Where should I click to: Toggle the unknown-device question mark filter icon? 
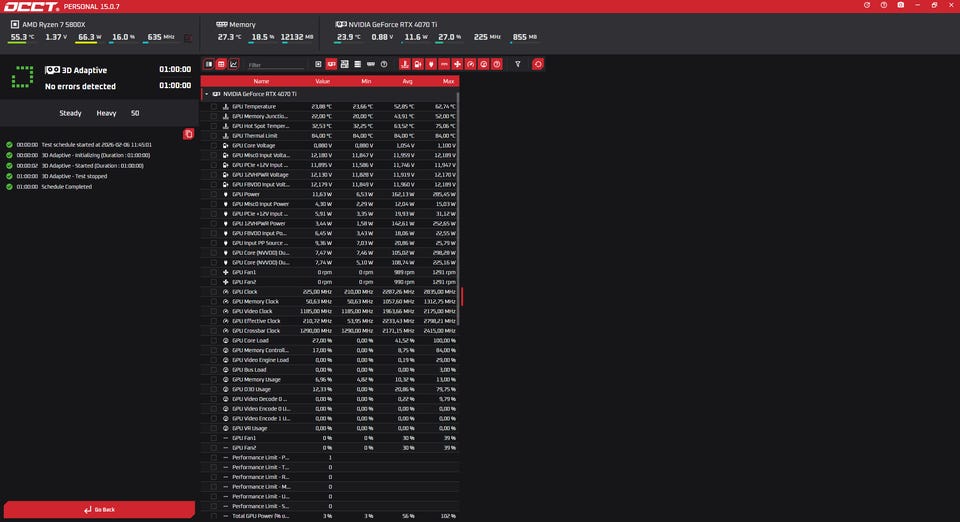pyautogui.click(x=384, y=64)
